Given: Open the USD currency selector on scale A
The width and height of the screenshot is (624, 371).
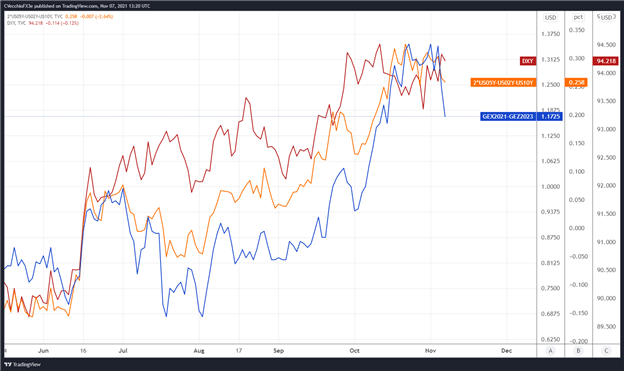Looking at the screenshot, I should coord(551,18).
